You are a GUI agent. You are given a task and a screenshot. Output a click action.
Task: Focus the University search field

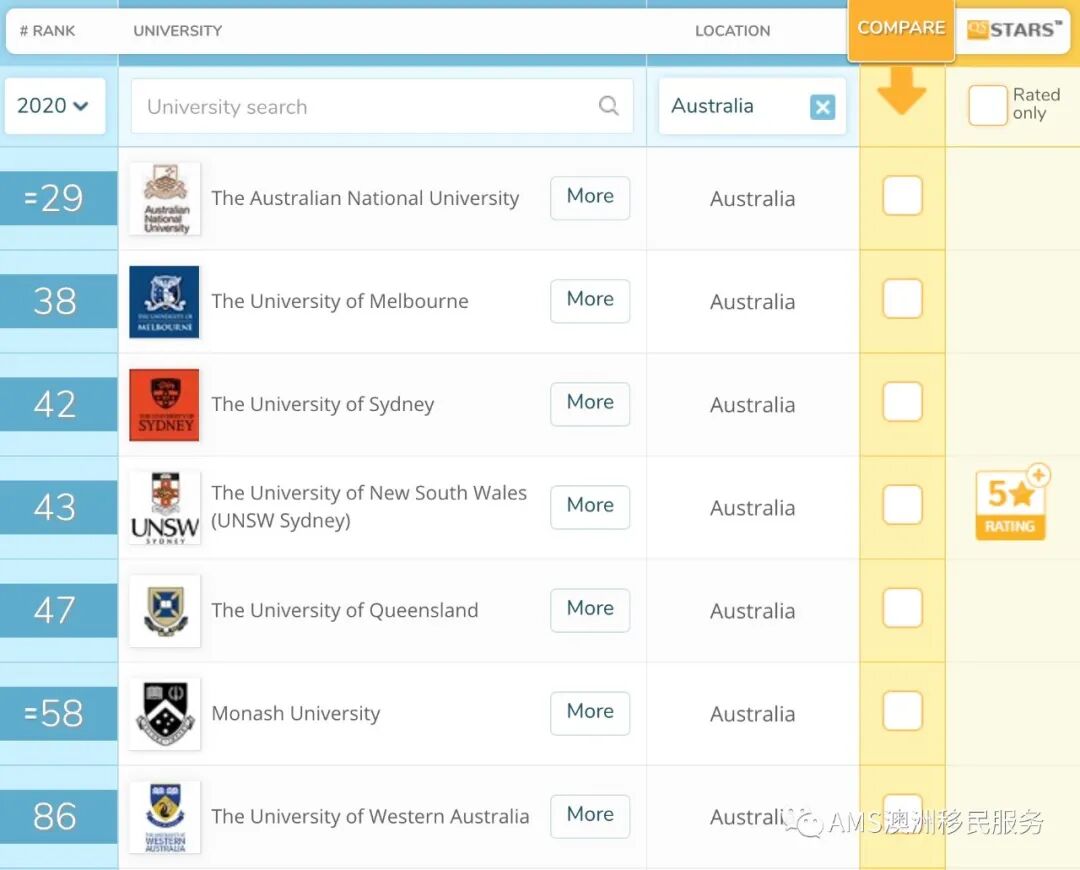pyautogui.click(x=382, y=106)
